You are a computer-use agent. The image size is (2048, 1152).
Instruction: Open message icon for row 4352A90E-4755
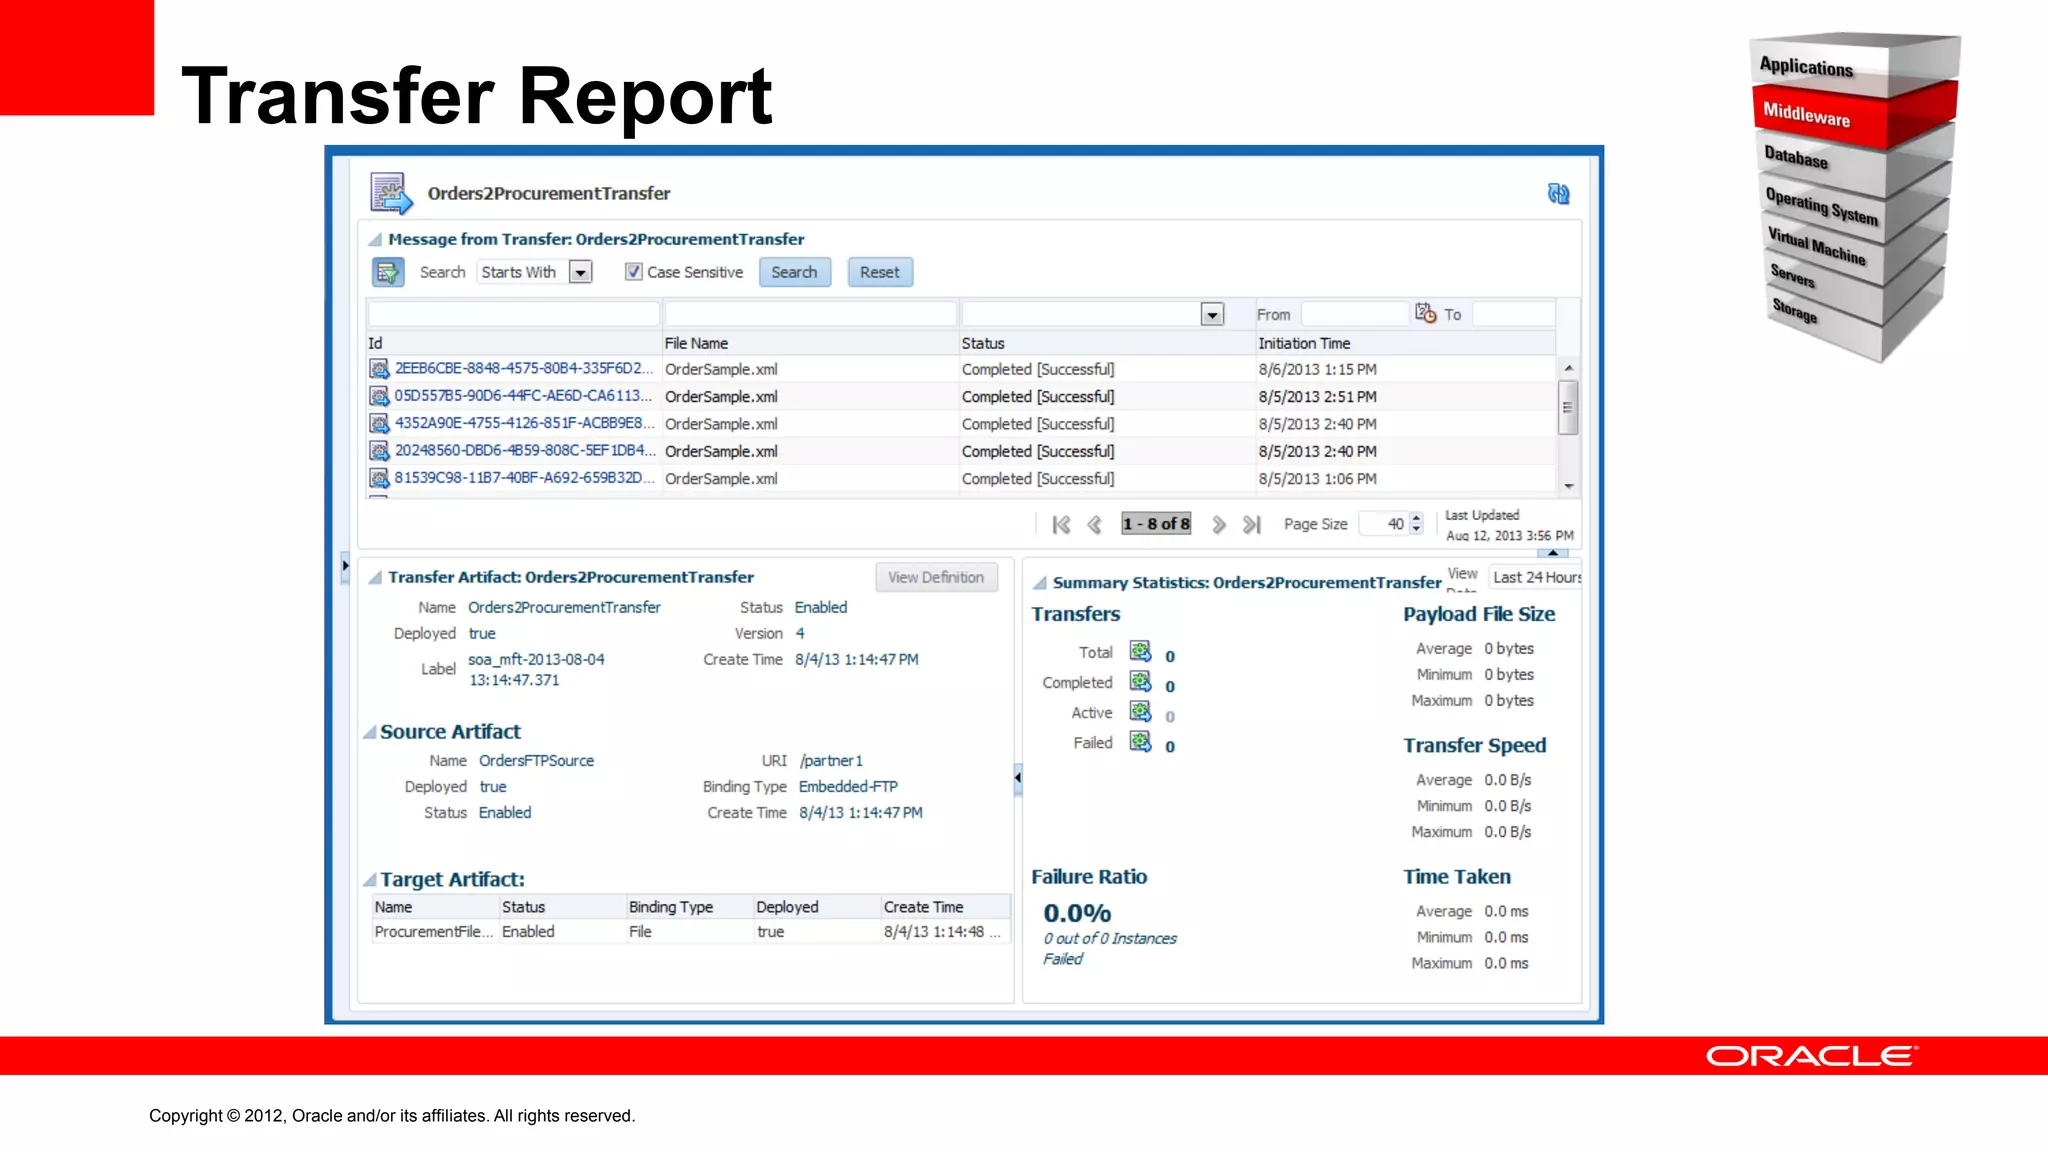[379, 424]
